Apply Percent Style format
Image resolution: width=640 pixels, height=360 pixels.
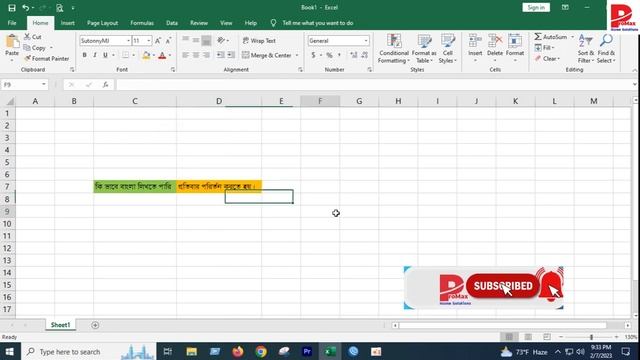point(329,55)
